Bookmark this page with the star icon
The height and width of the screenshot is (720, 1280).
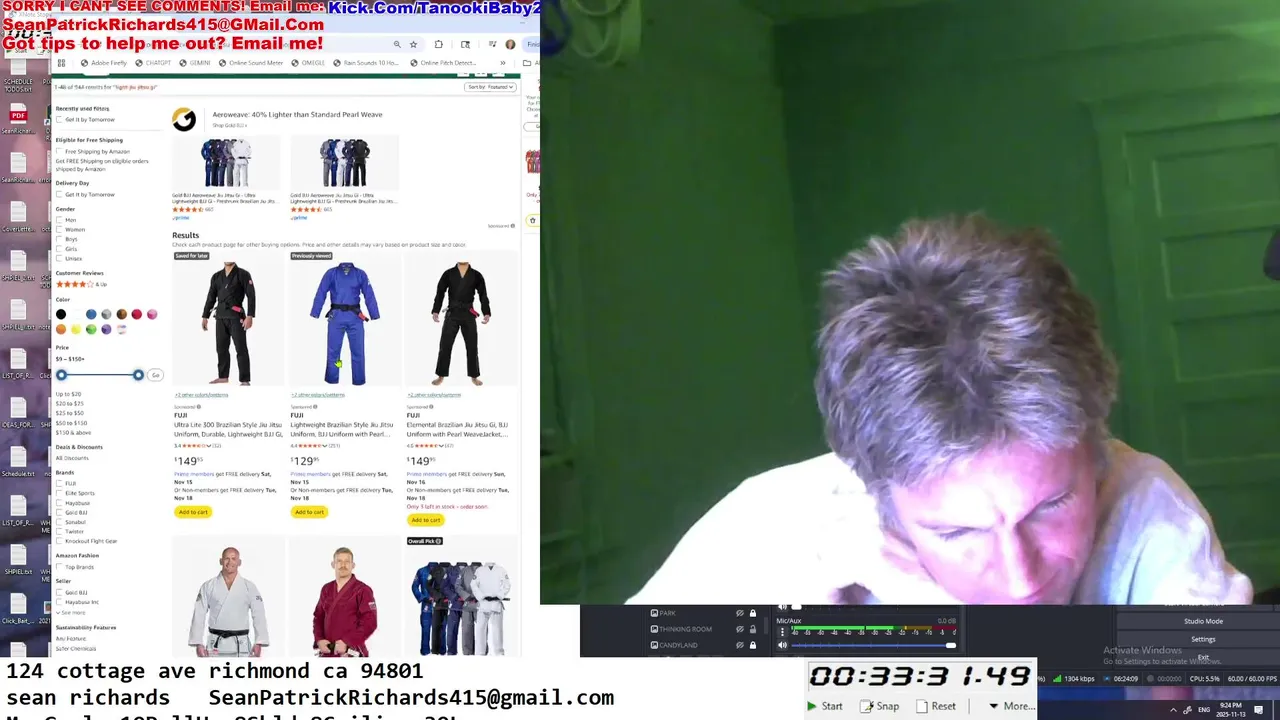click(x=413, y=44)
